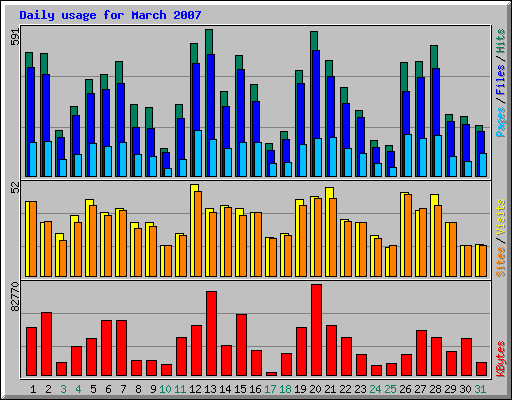Click the 'KBytes' legend label
This screenshot has height=400, width=512.
tap(501, 359)
